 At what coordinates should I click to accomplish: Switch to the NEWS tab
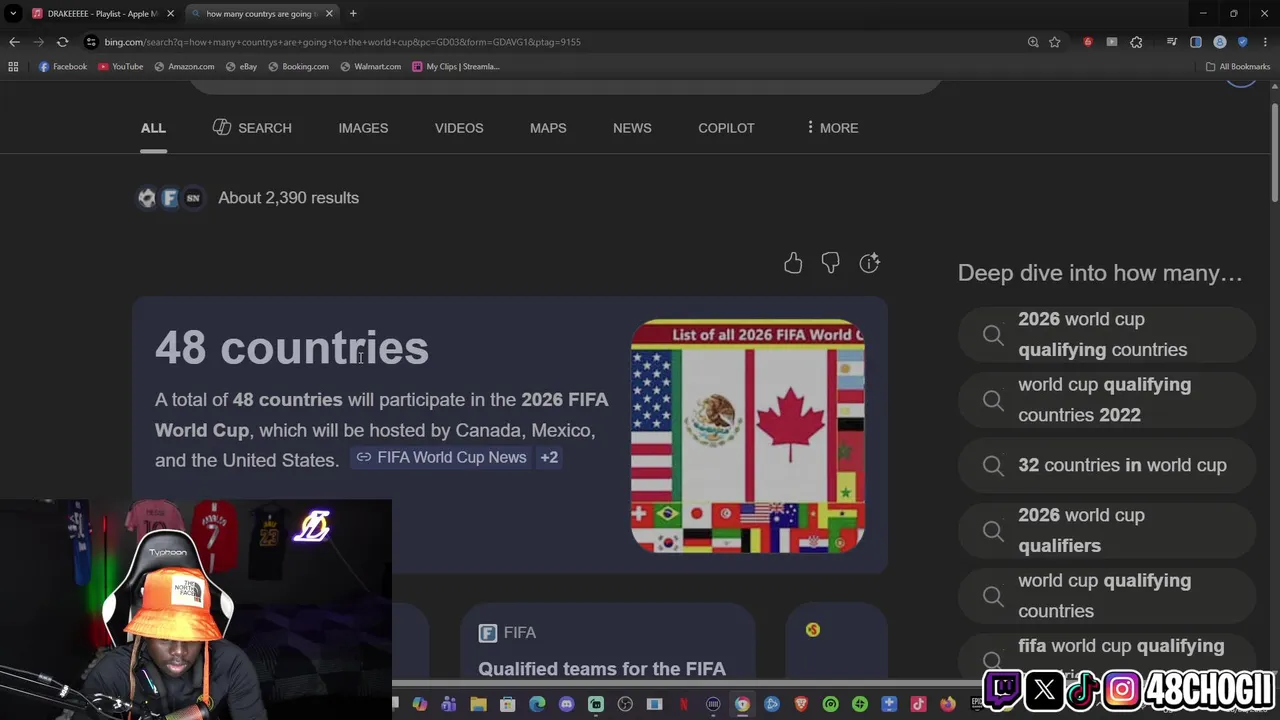click(x=632, y=128)
